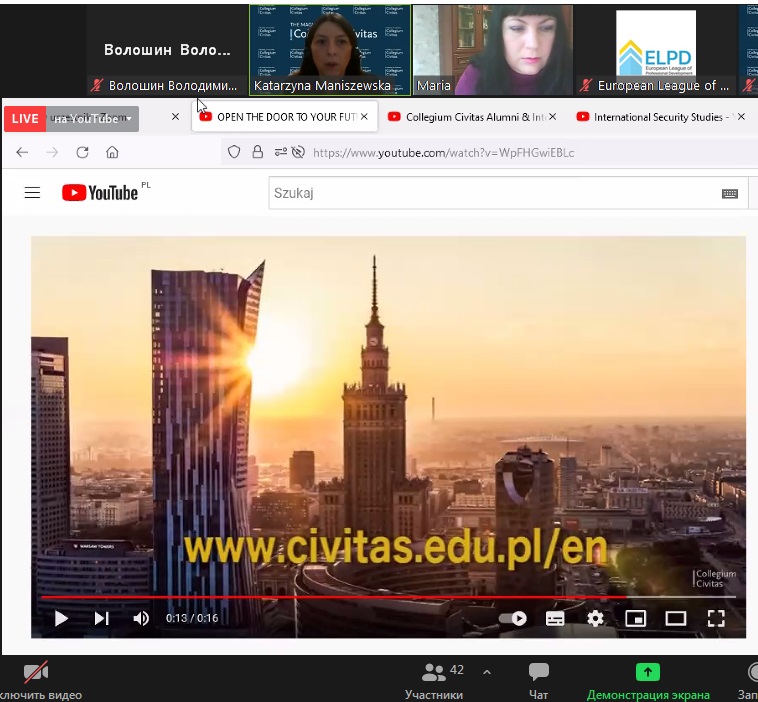Close the OPEN THE DOOR tab
The height and width of the screenshot is (702, 758).
[364, 117]
